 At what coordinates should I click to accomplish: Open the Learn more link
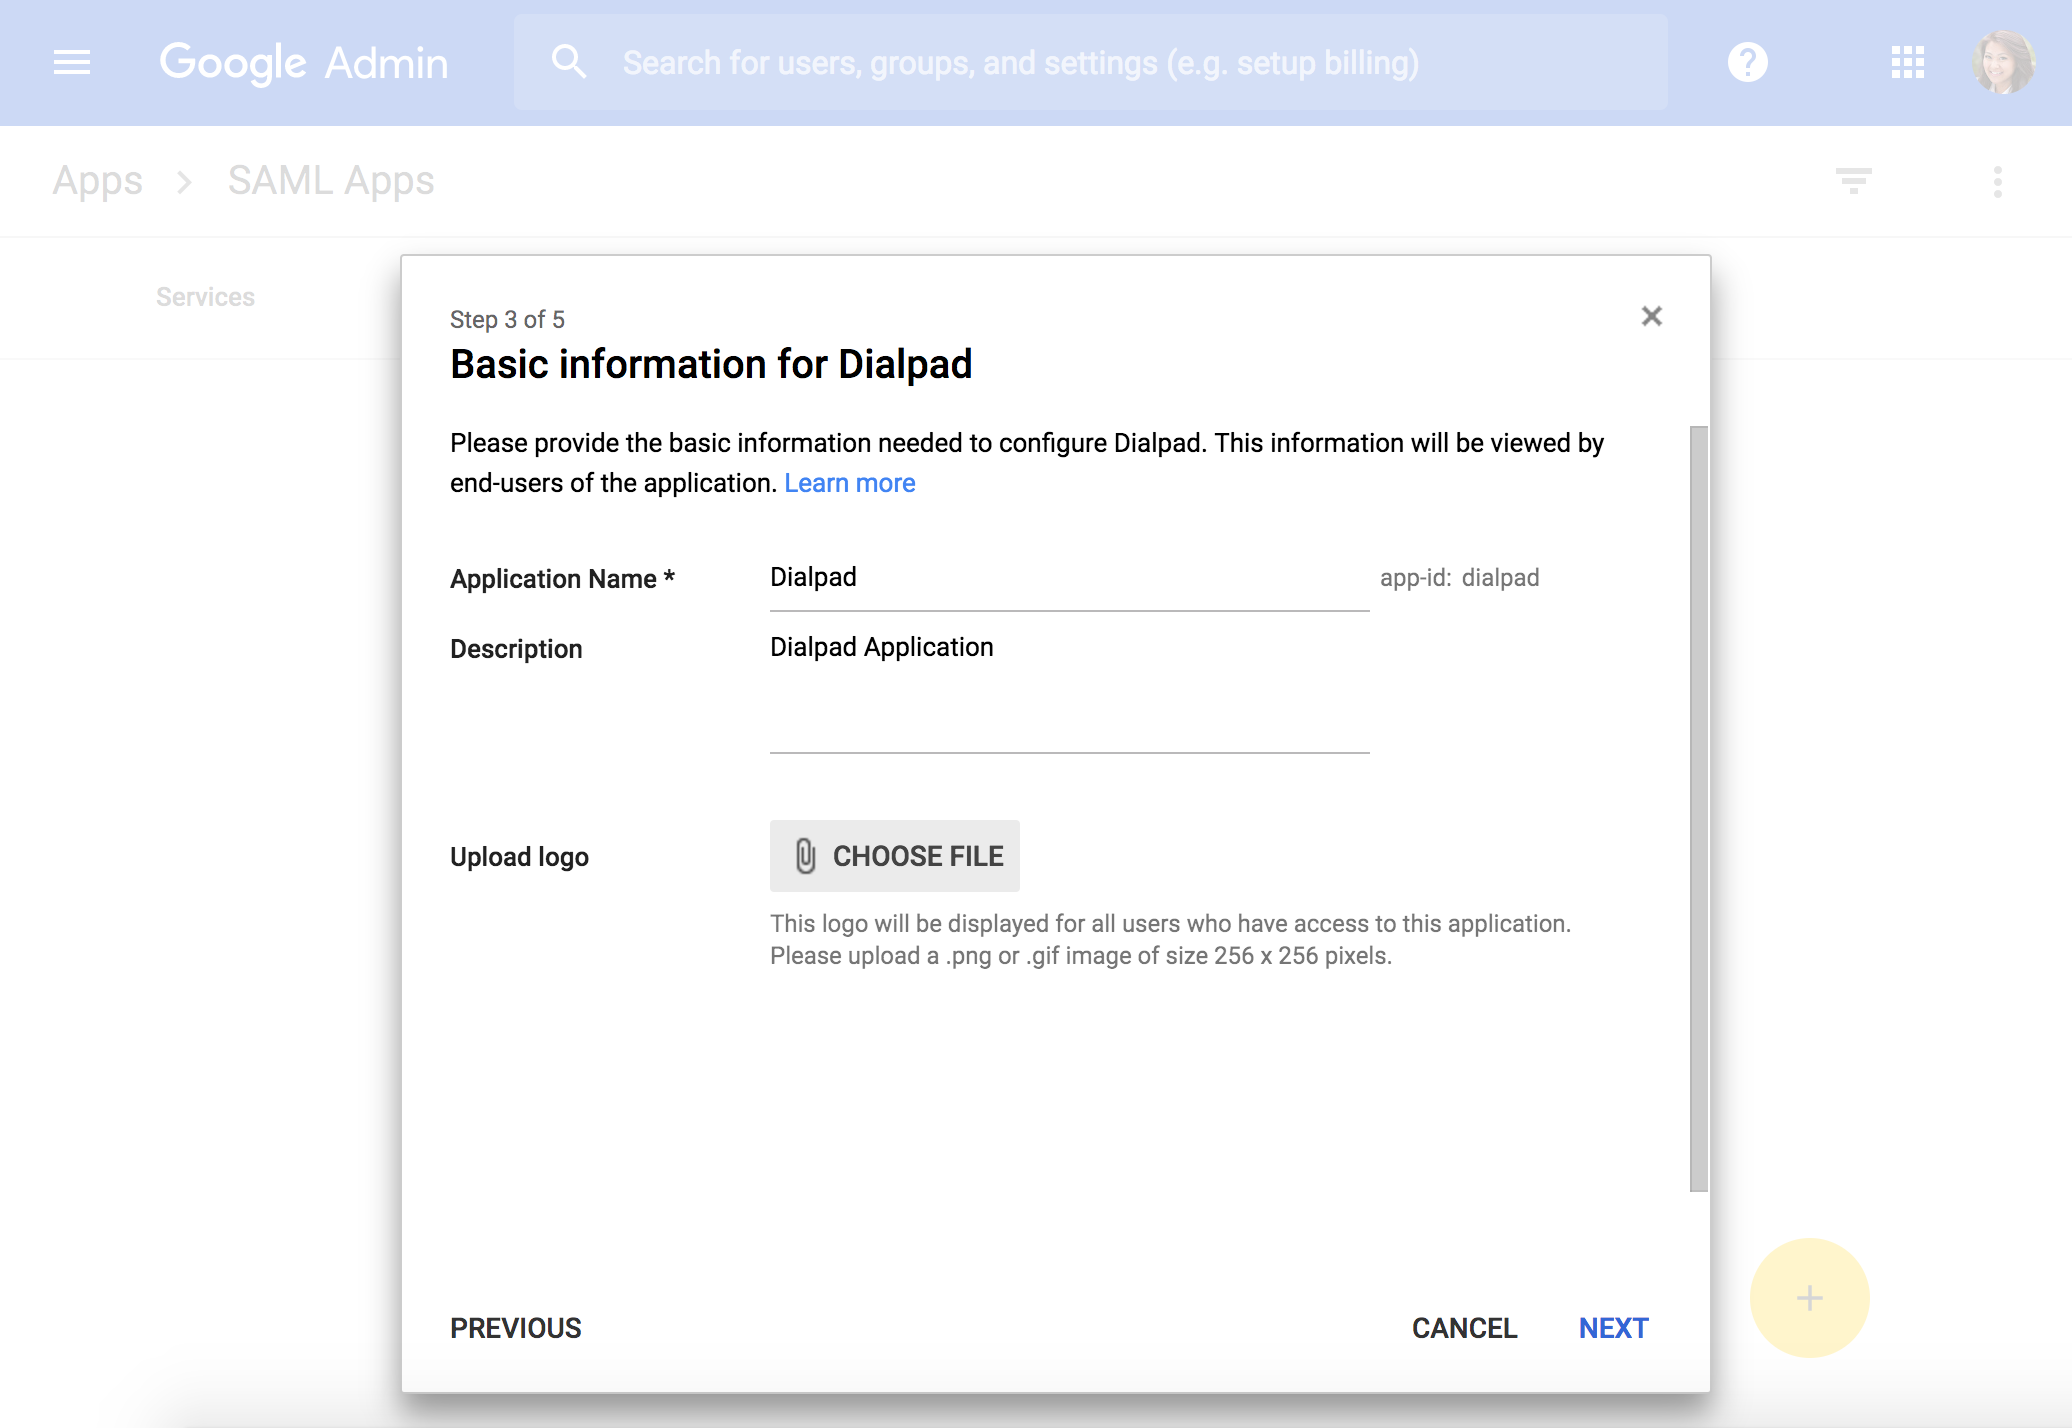(849, 483)
